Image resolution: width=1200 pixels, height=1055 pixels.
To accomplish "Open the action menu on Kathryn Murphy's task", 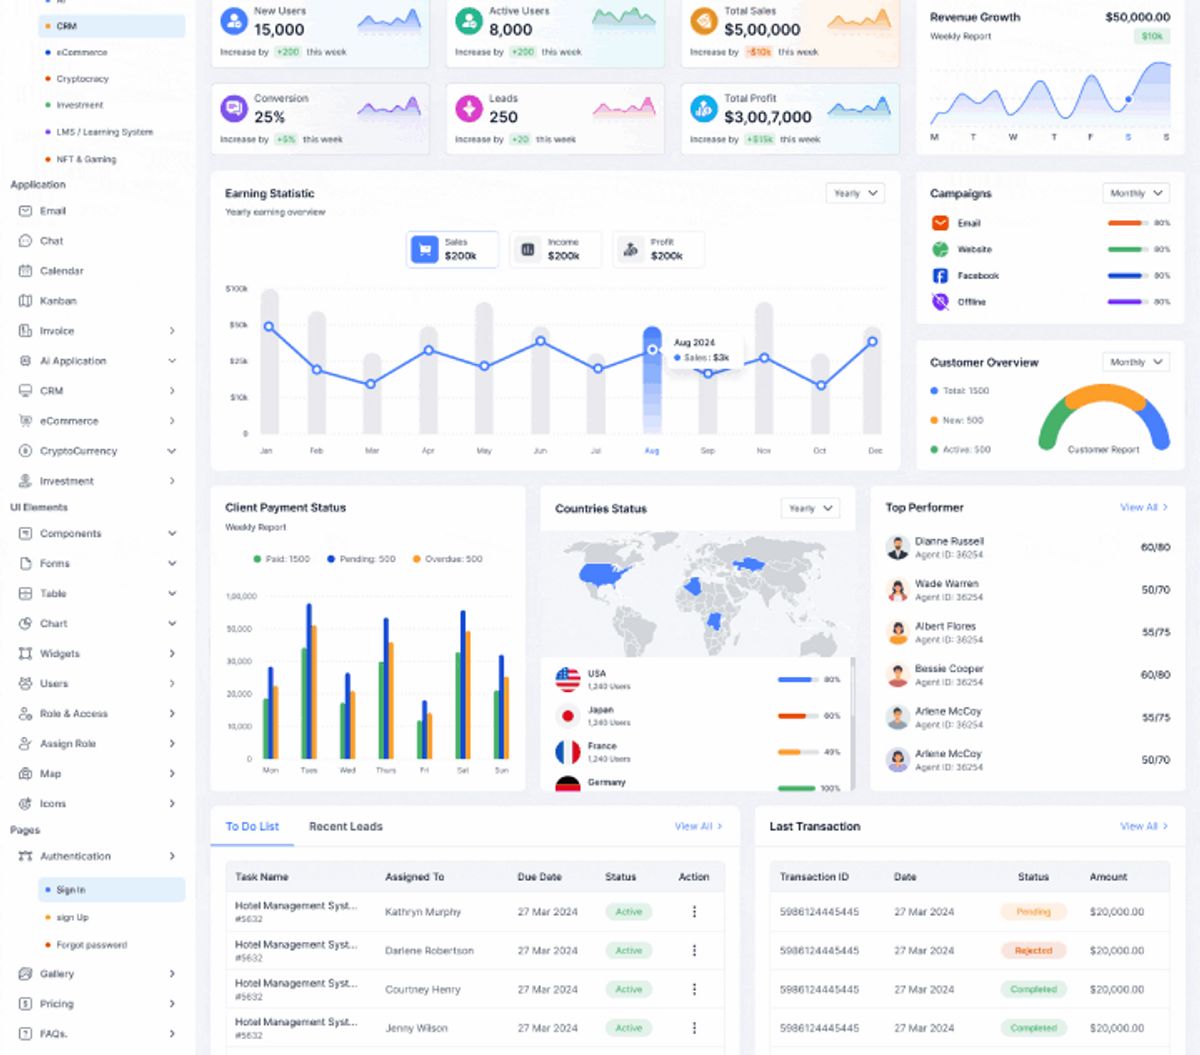I will [694, 912].
